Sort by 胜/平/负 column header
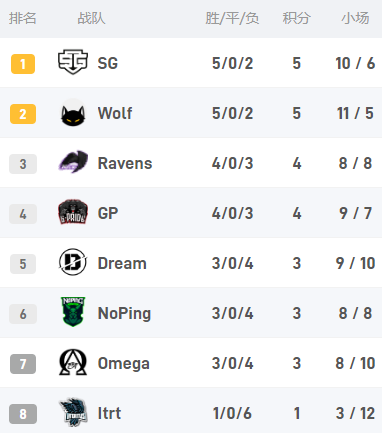 (x=232, y=18)
